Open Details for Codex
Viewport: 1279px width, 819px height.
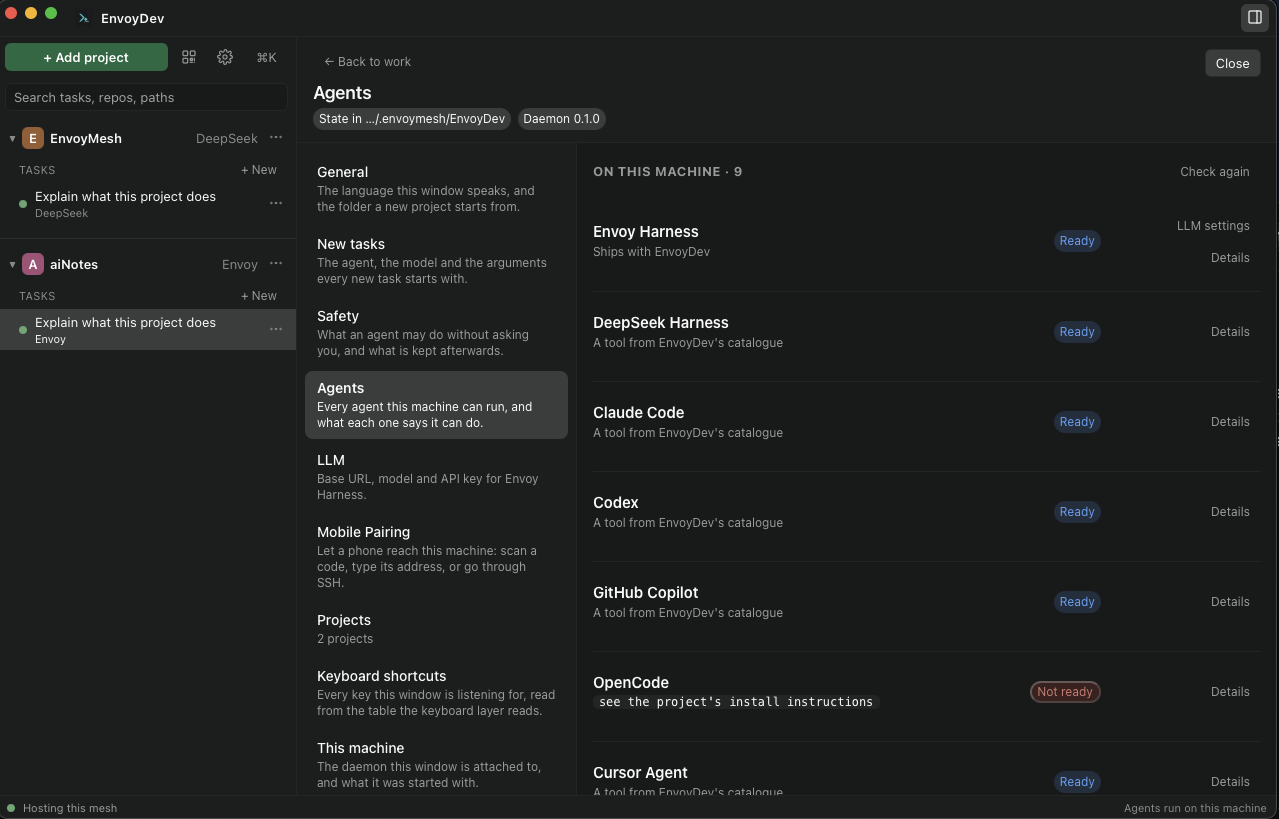click(1230, 511)
